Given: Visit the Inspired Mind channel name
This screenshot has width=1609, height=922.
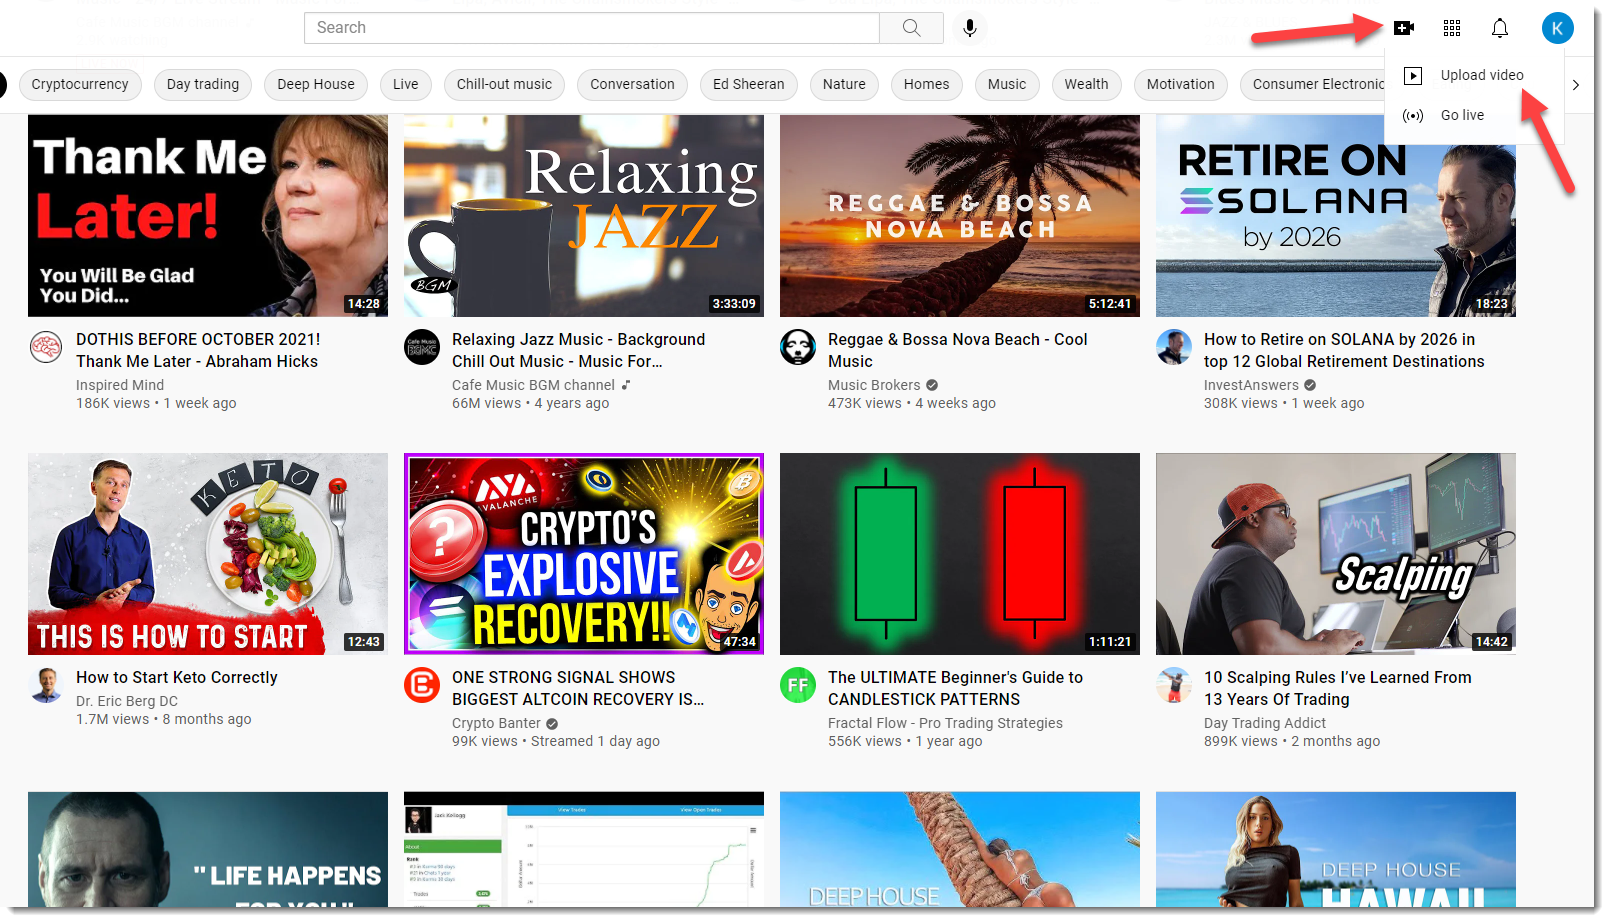Looking at the screenshot, I should point(120,385).
